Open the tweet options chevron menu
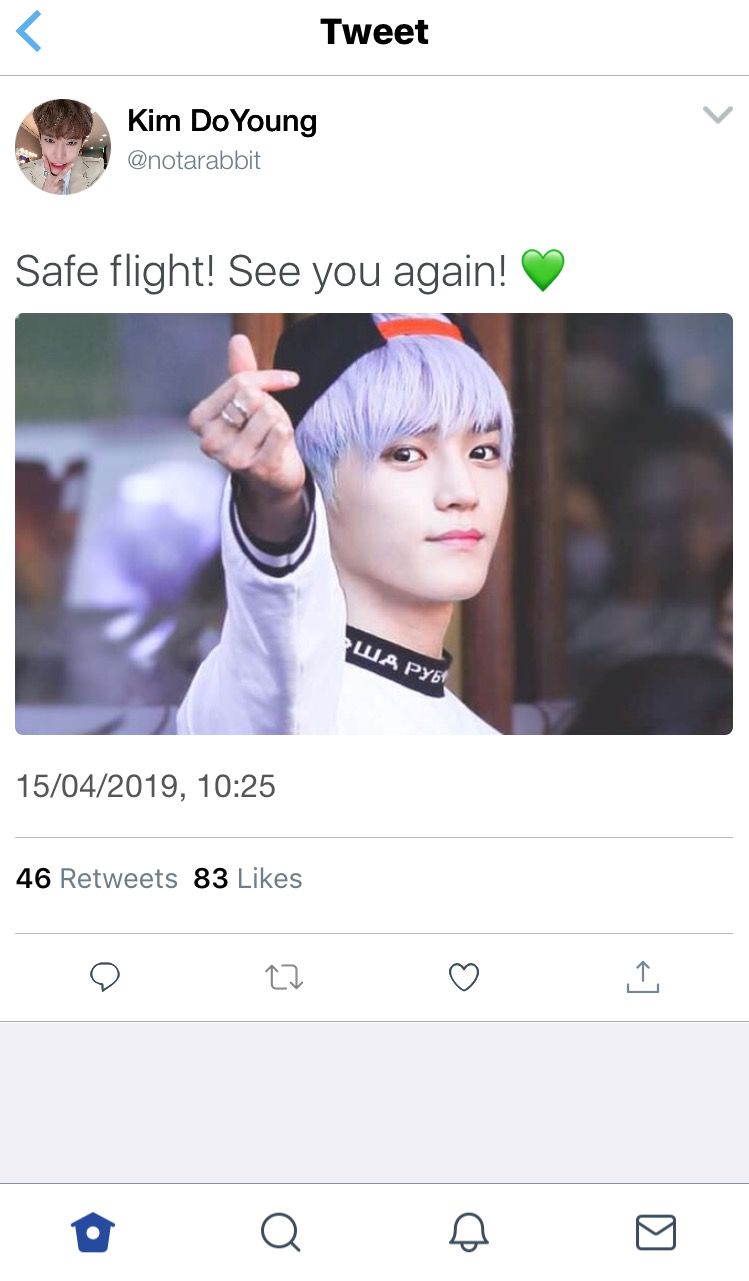This screenshot has width=749, height=1281. [x=717, y=115]
